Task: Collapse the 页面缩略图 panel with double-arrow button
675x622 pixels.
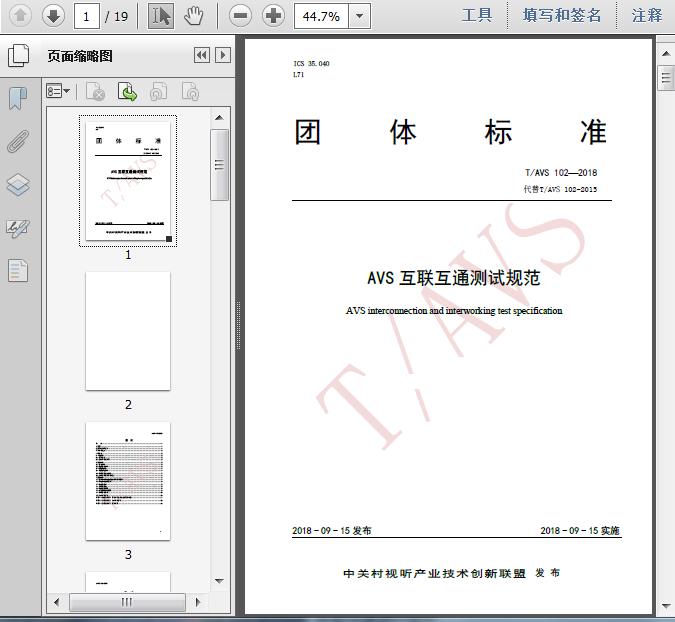Action: tap(201, 56)
